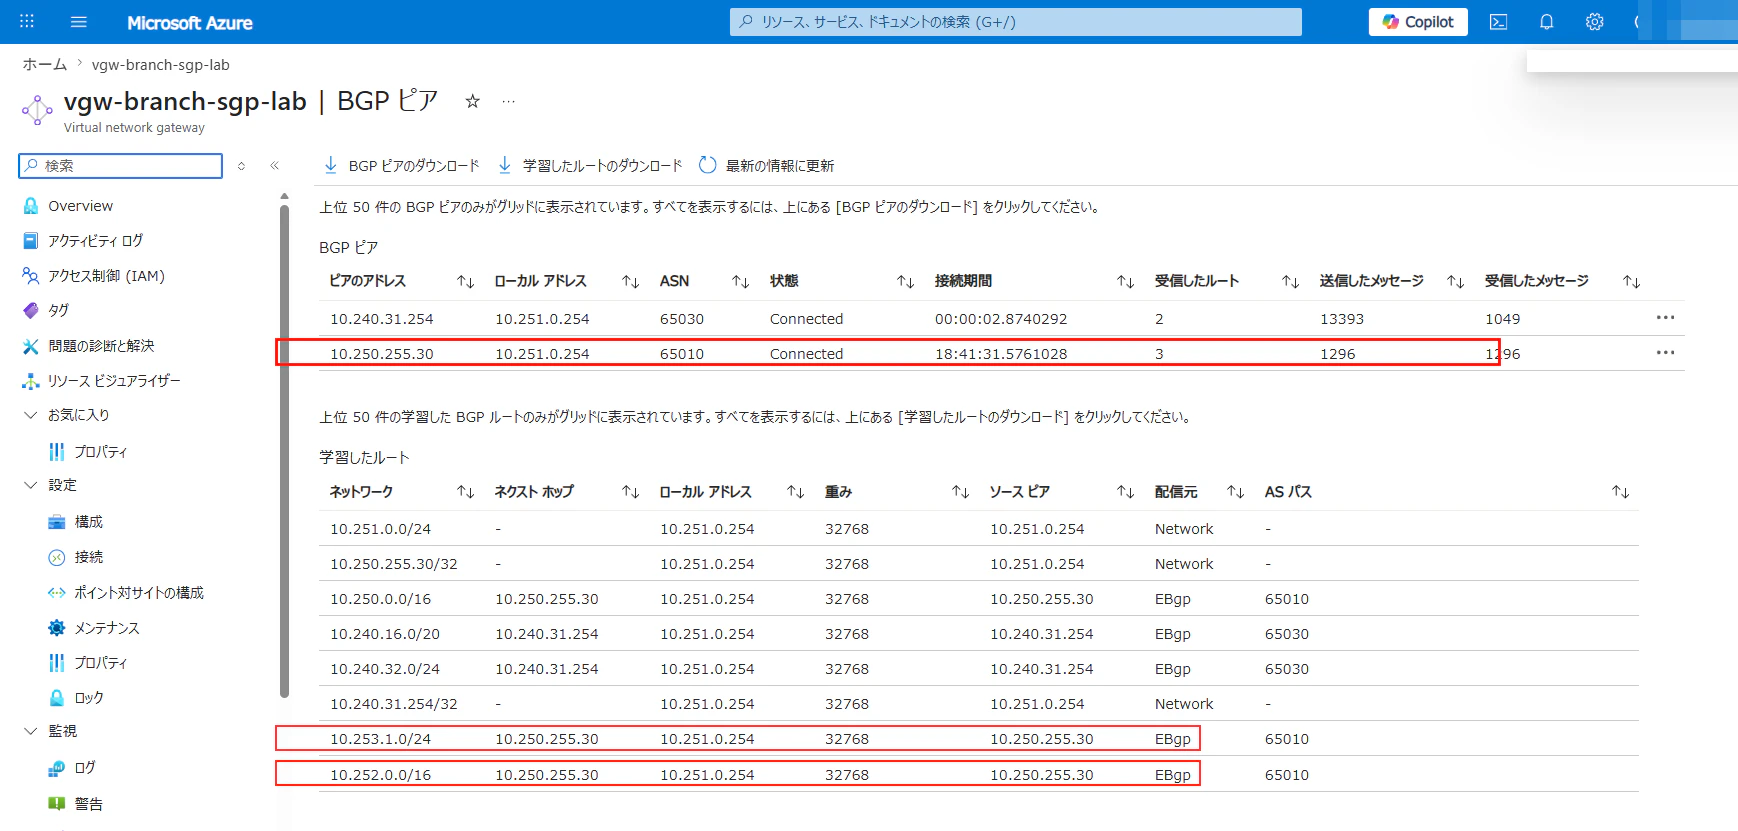Collapse the お気に入り section
The width and height of the screenshot is (1738, 831).
point(30,415)
